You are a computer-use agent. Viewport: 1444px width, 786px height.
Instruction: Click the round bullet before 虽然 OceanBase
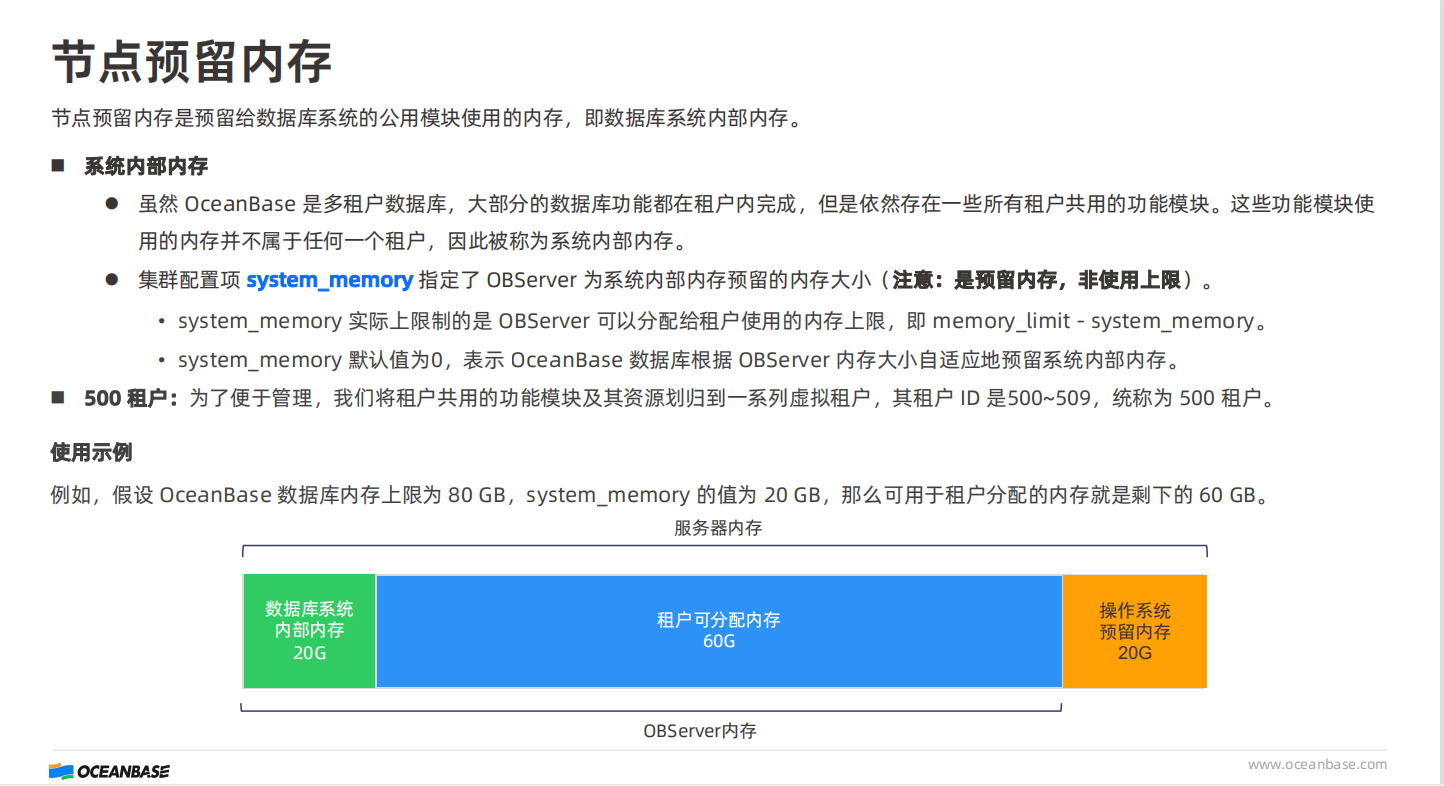(x=112, y=204)
